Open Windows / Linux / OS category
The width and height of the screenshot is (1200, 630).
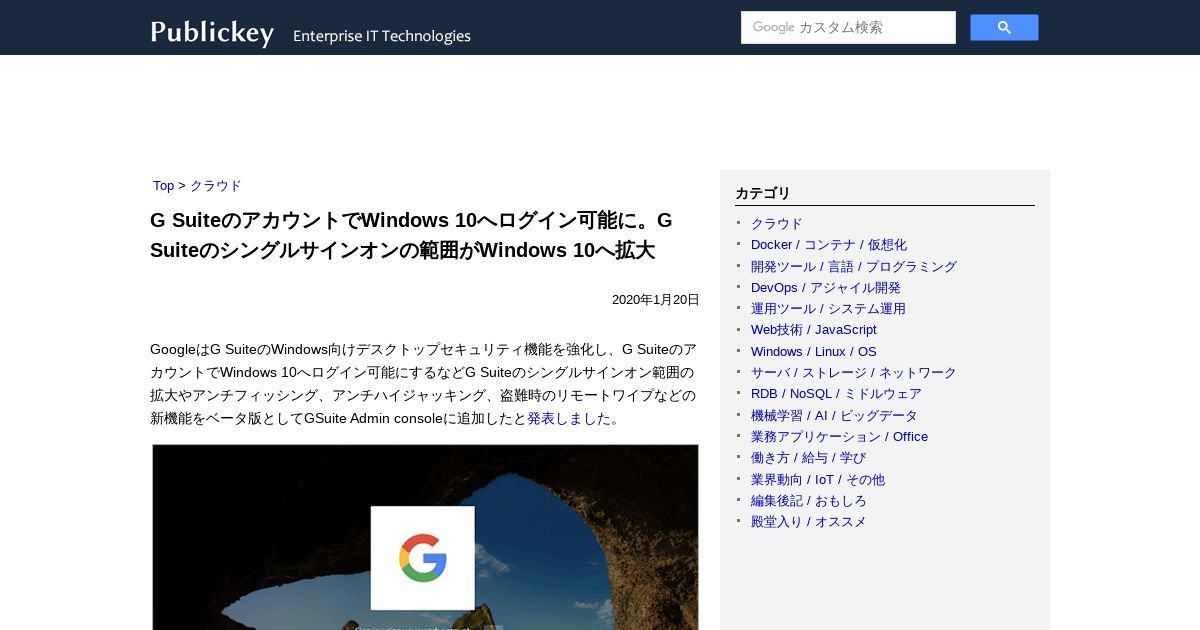point(814,352)
